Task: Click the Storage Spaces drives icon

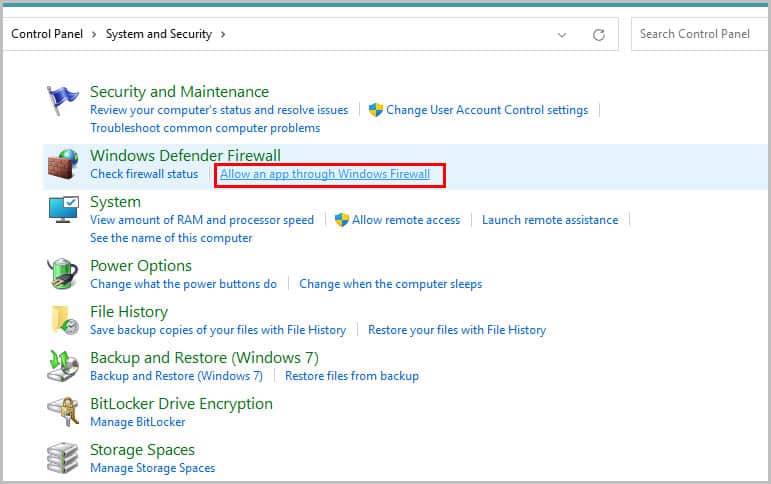Action: [62, 457]
